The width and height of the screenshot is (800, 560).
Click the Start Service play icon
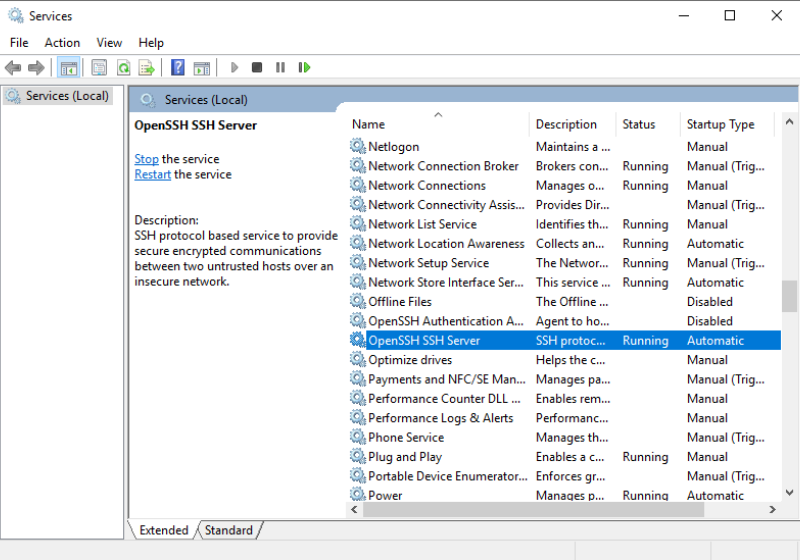tap(234, 67)
